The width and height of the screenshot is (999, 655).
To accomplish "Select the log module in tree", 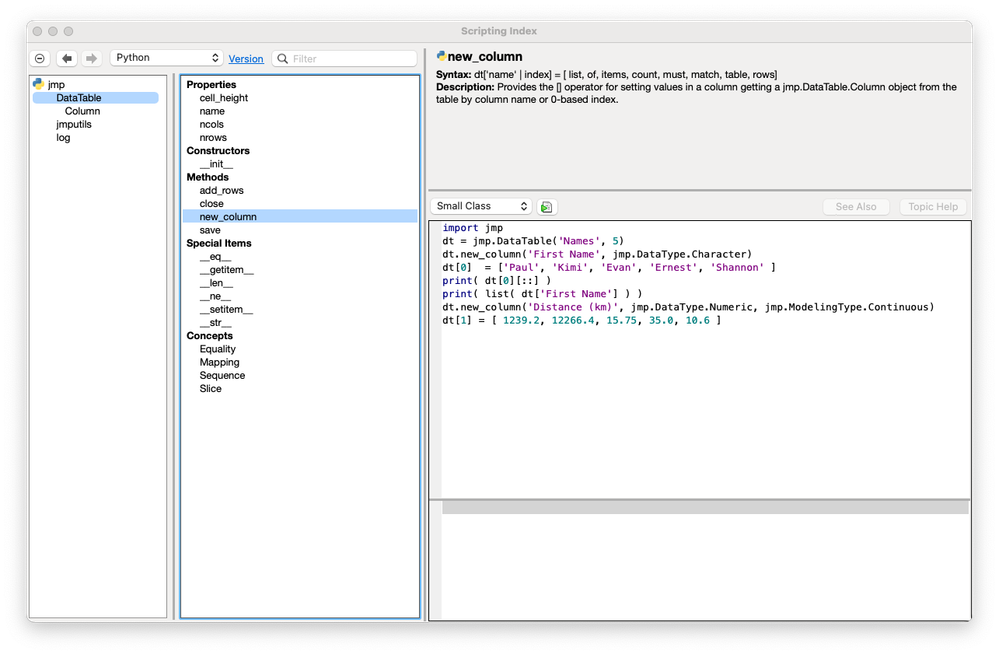I will pos(63,137).
